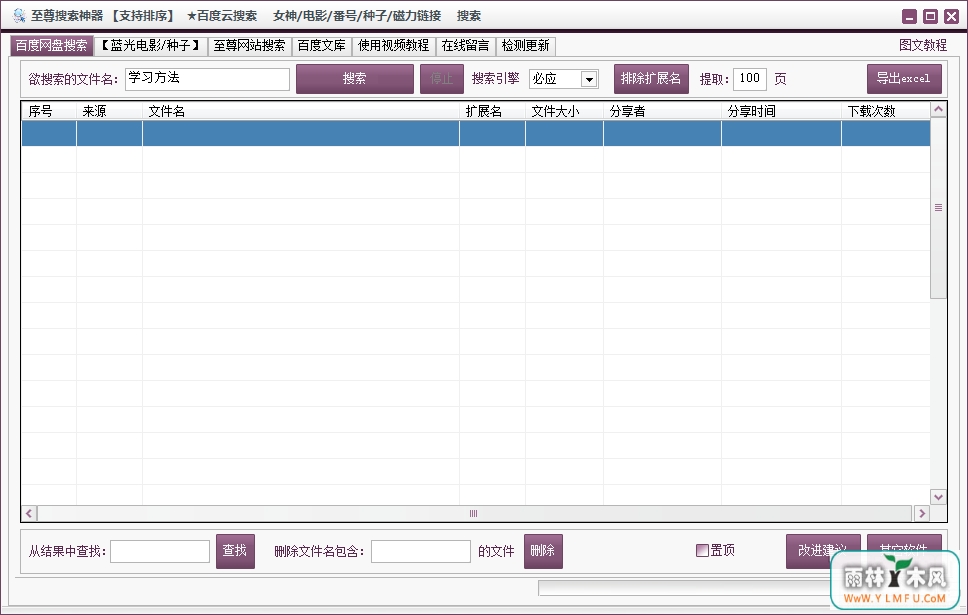Select the highlighted first result row
Viewport: 968px width, 615px height.
tap(476, 133)
